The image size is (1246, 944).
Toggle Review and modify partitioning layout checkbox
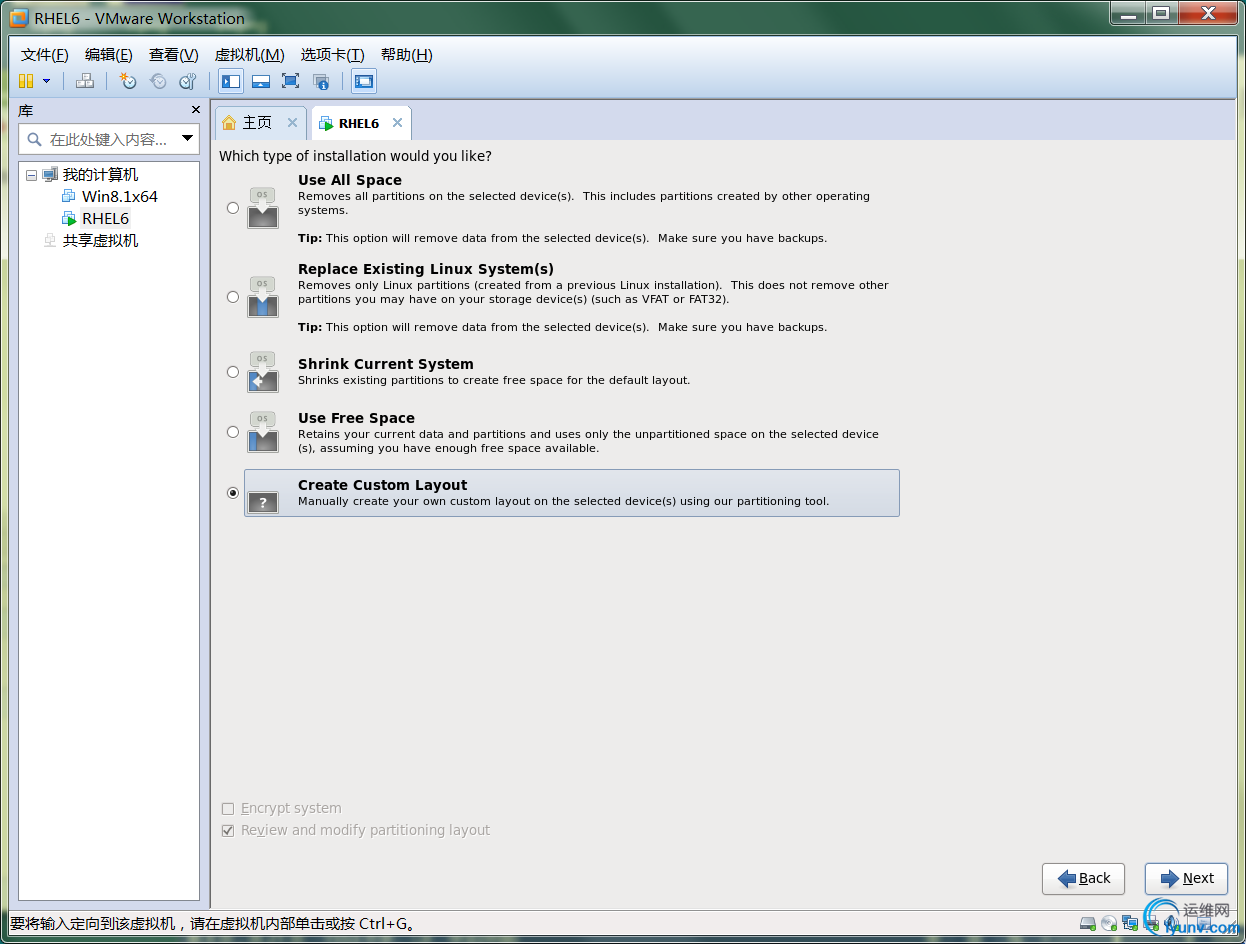tap(228, 830)
